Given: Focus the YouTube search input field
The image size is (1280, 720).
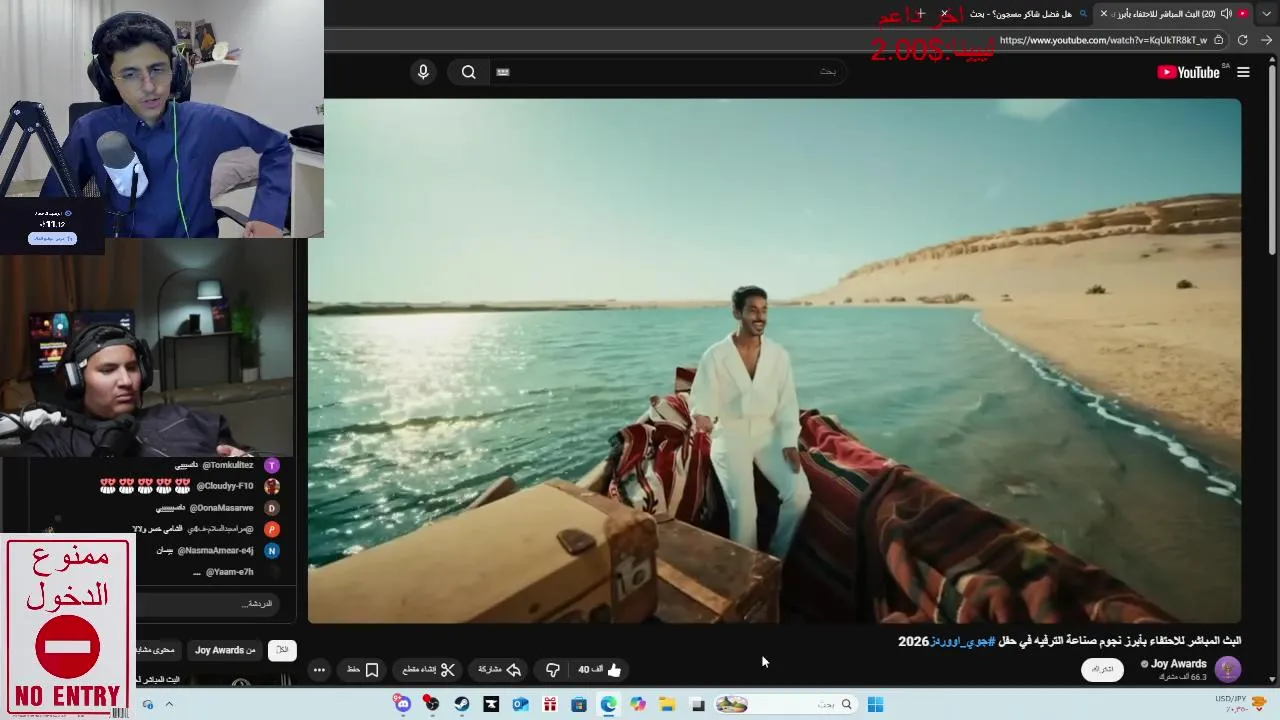Looking at the screenshot, I should coord(670,72).
